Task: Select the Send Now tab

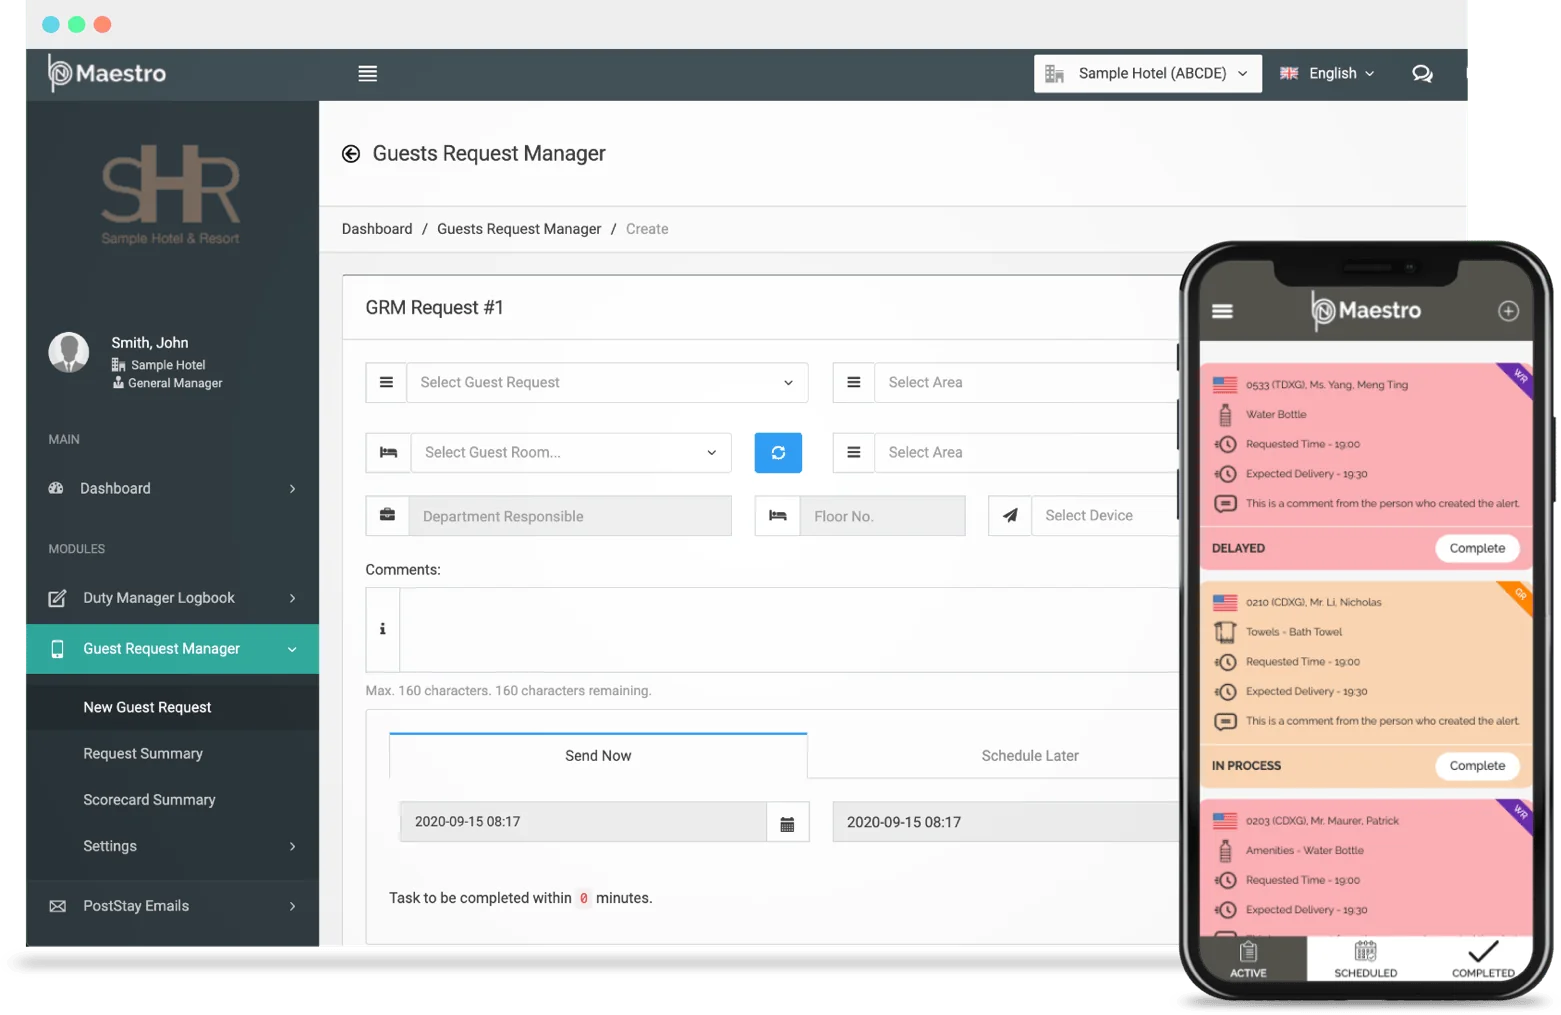Action: pos(598,756)
